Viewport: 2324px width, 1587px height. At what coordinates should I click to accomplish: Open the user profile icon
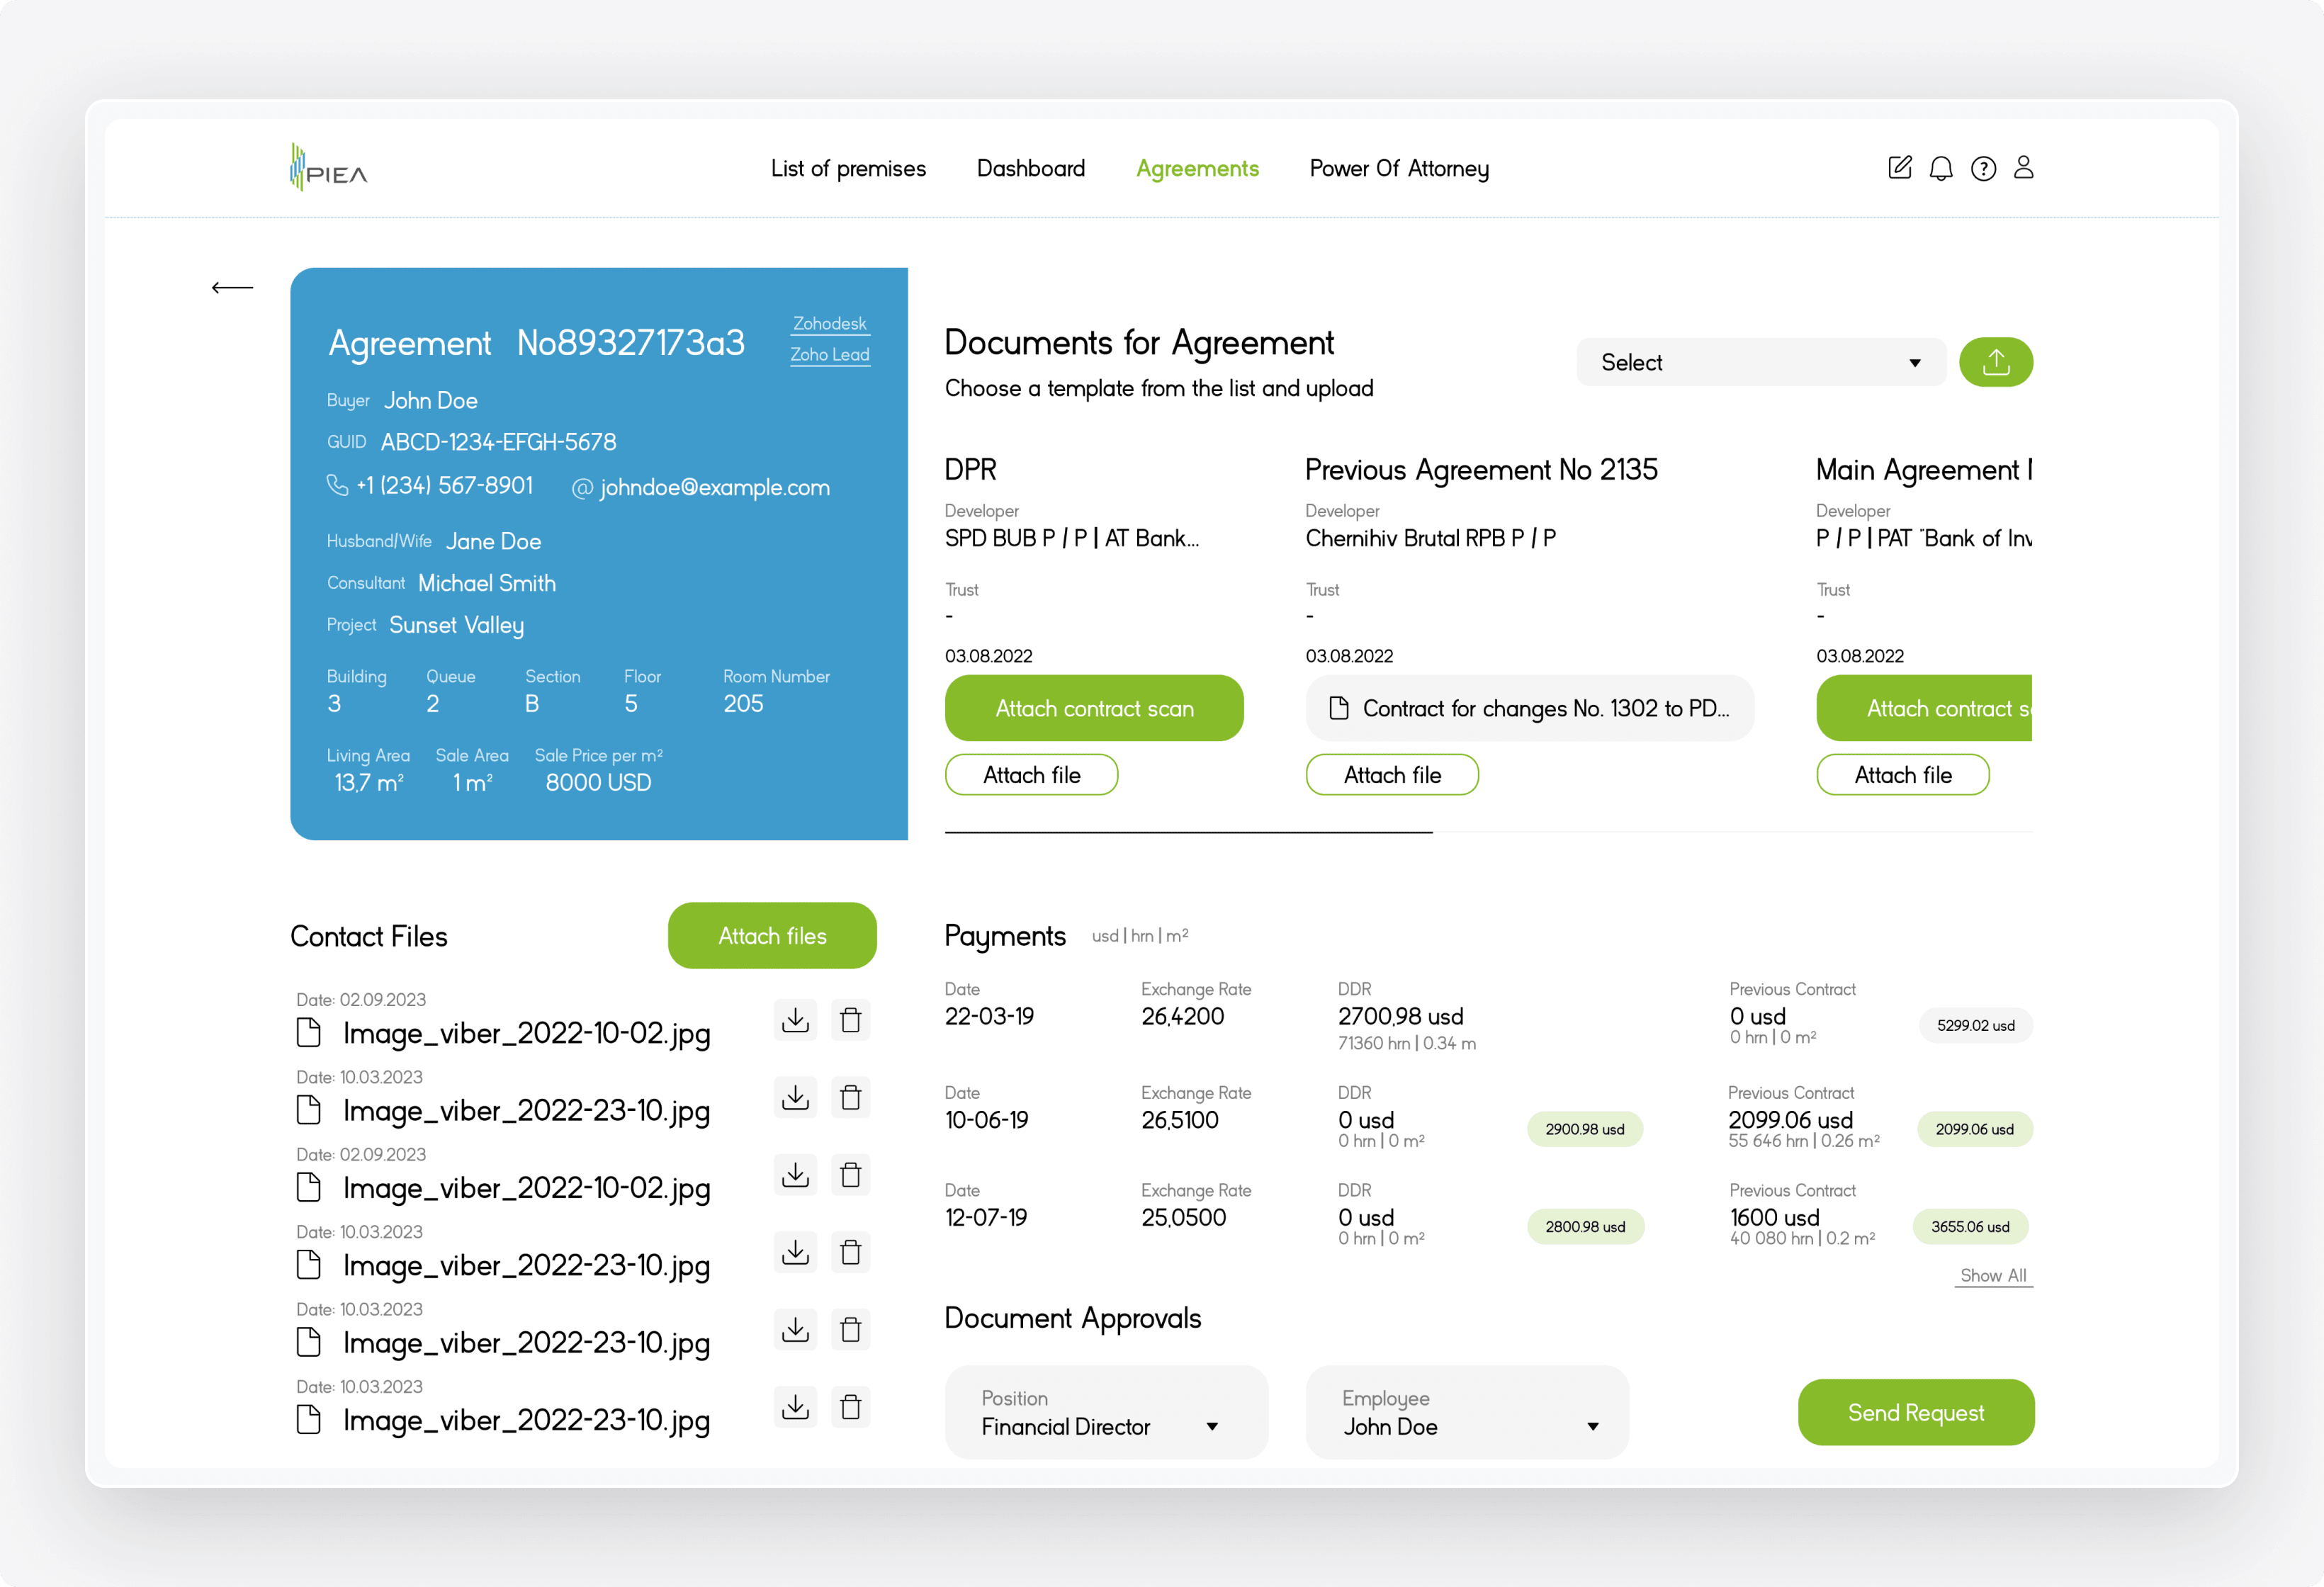click(x=2024, y=167)
